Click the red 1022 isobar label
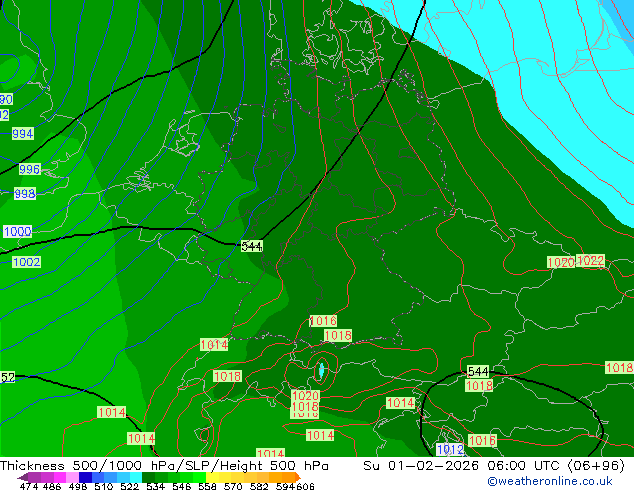Viewport: 634px width, 490px height. (590, 260)
